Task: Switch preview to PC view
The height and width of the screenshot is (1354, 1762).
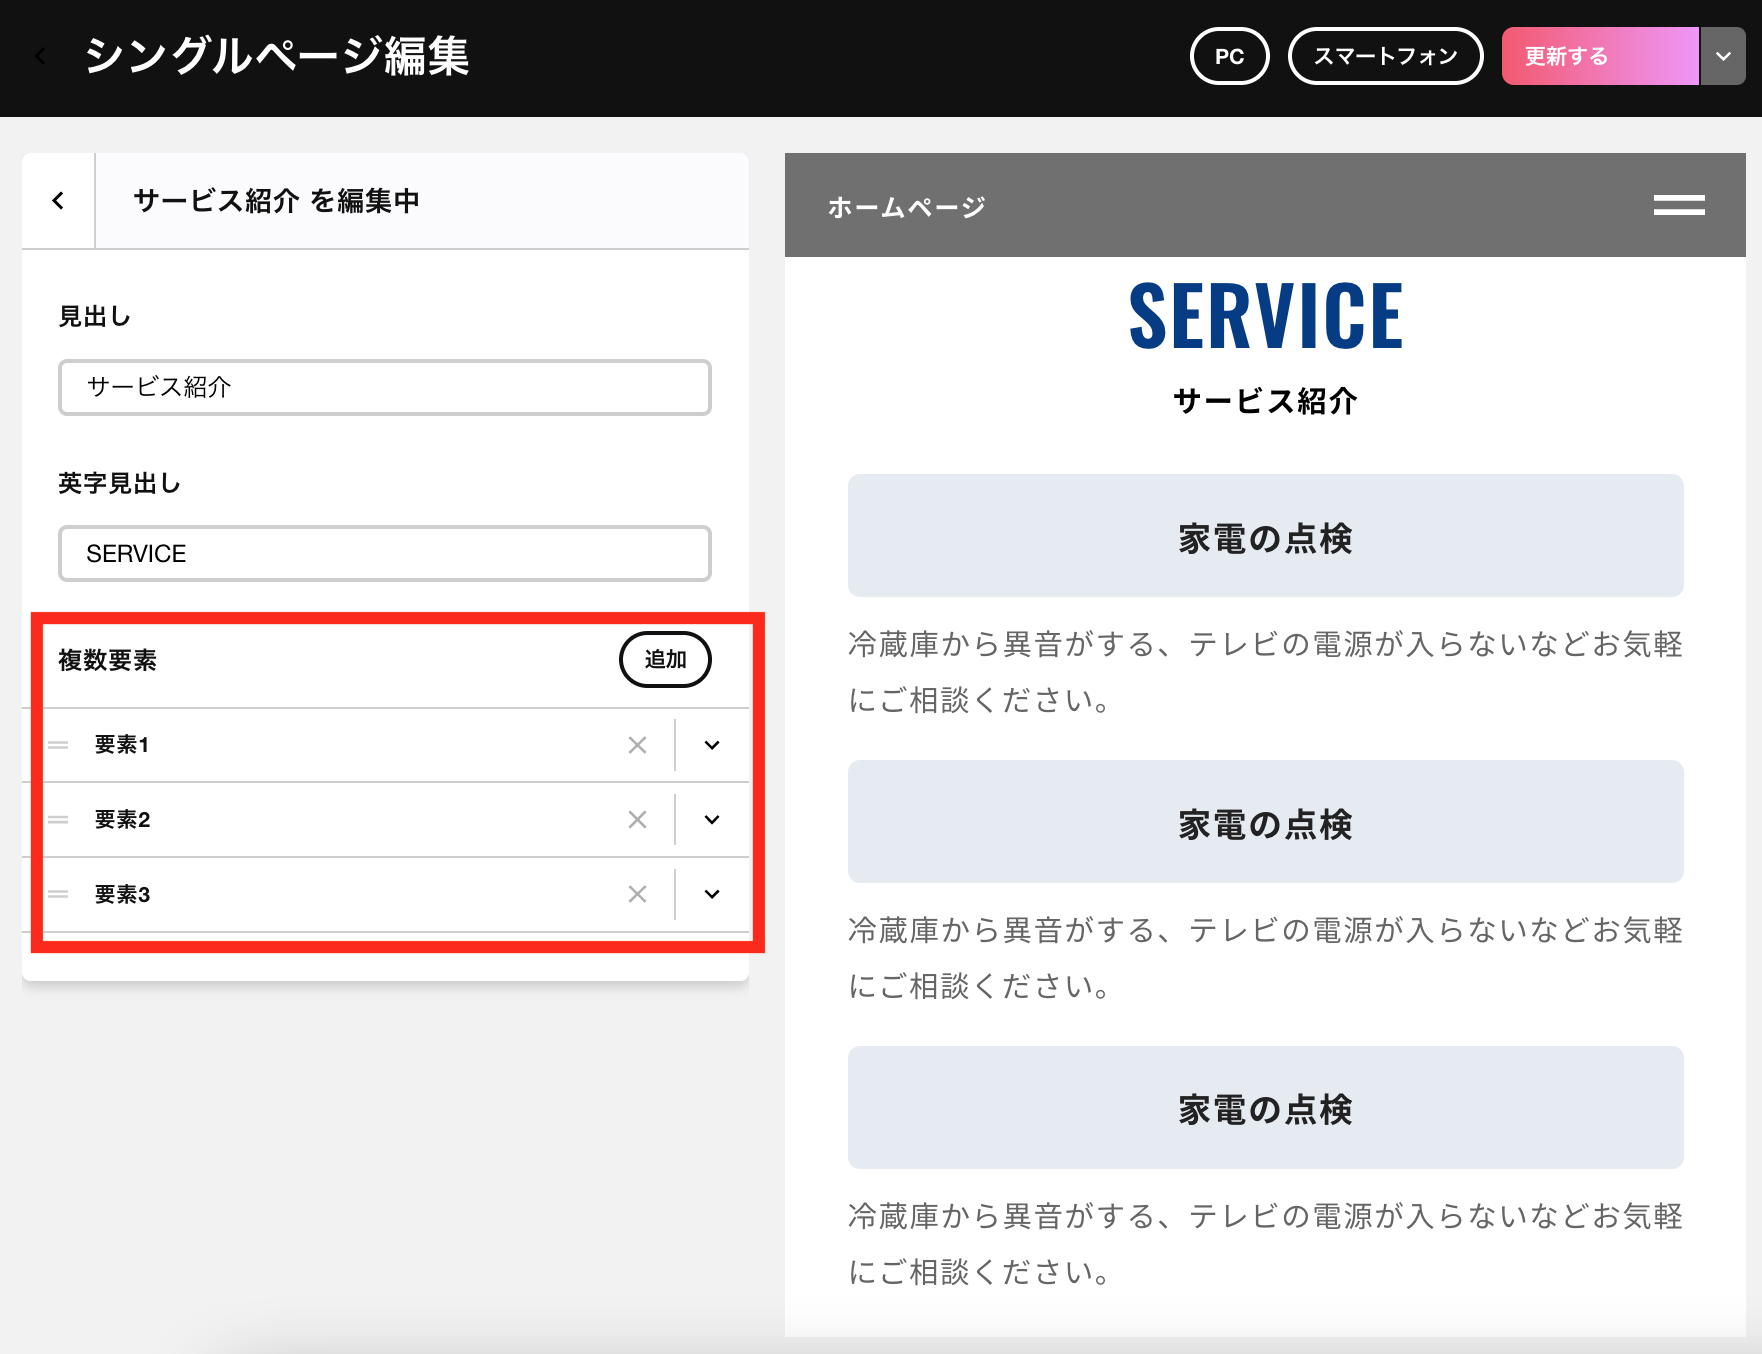Action: click(1229, 56)
